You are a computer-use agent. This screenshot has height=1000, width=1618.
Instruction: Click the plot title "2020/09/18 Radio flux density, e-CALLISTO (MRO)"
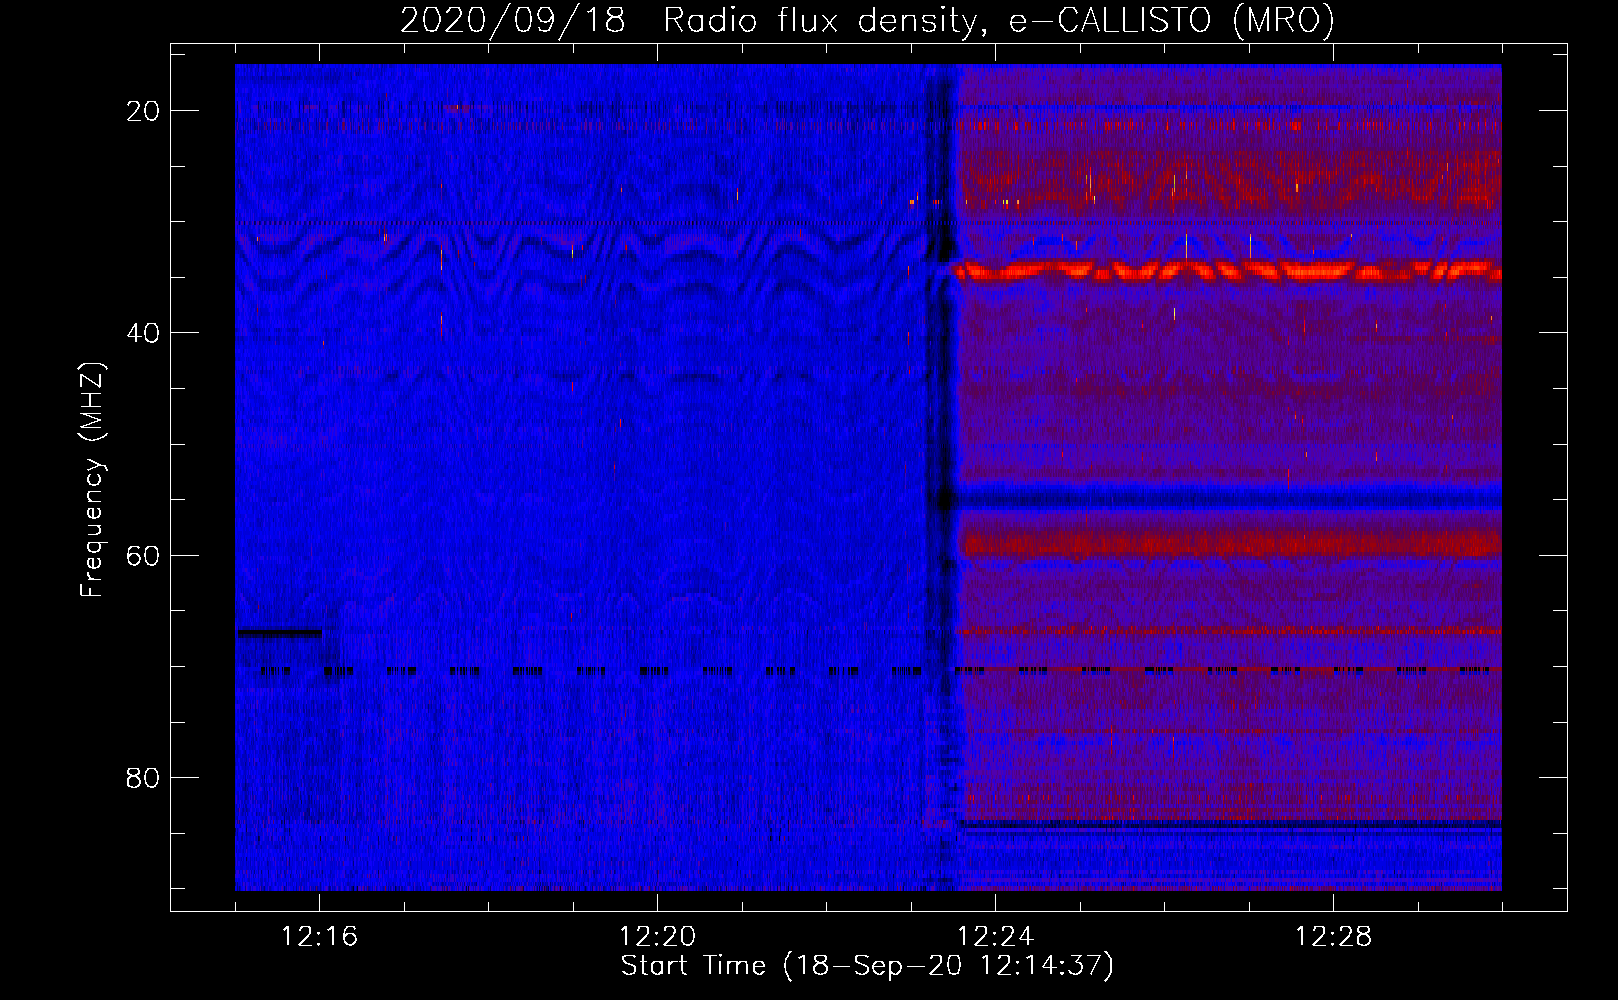(867, 20)
